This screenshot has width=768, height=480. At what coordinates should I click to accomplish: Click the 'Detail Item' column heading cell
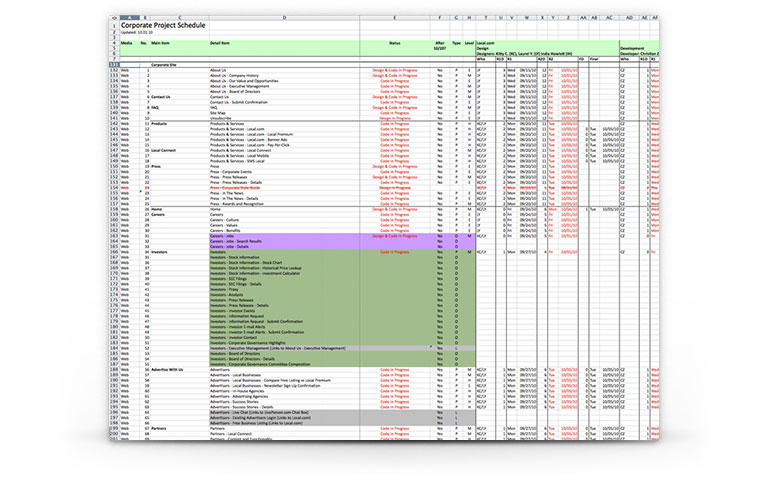(220, 43)
